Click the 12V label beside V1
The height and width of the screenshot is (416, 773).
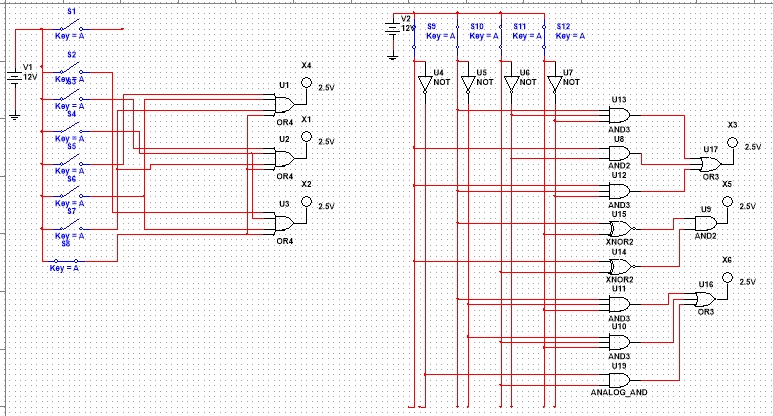(x=30, y=77)
